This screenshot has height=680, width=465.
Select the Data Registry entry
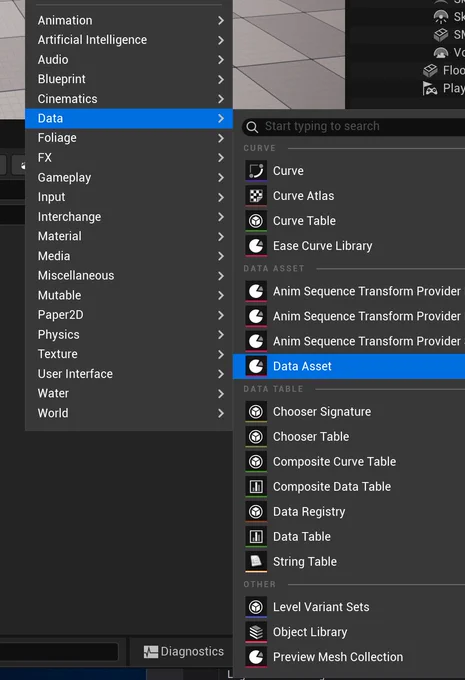pos(349,512)
